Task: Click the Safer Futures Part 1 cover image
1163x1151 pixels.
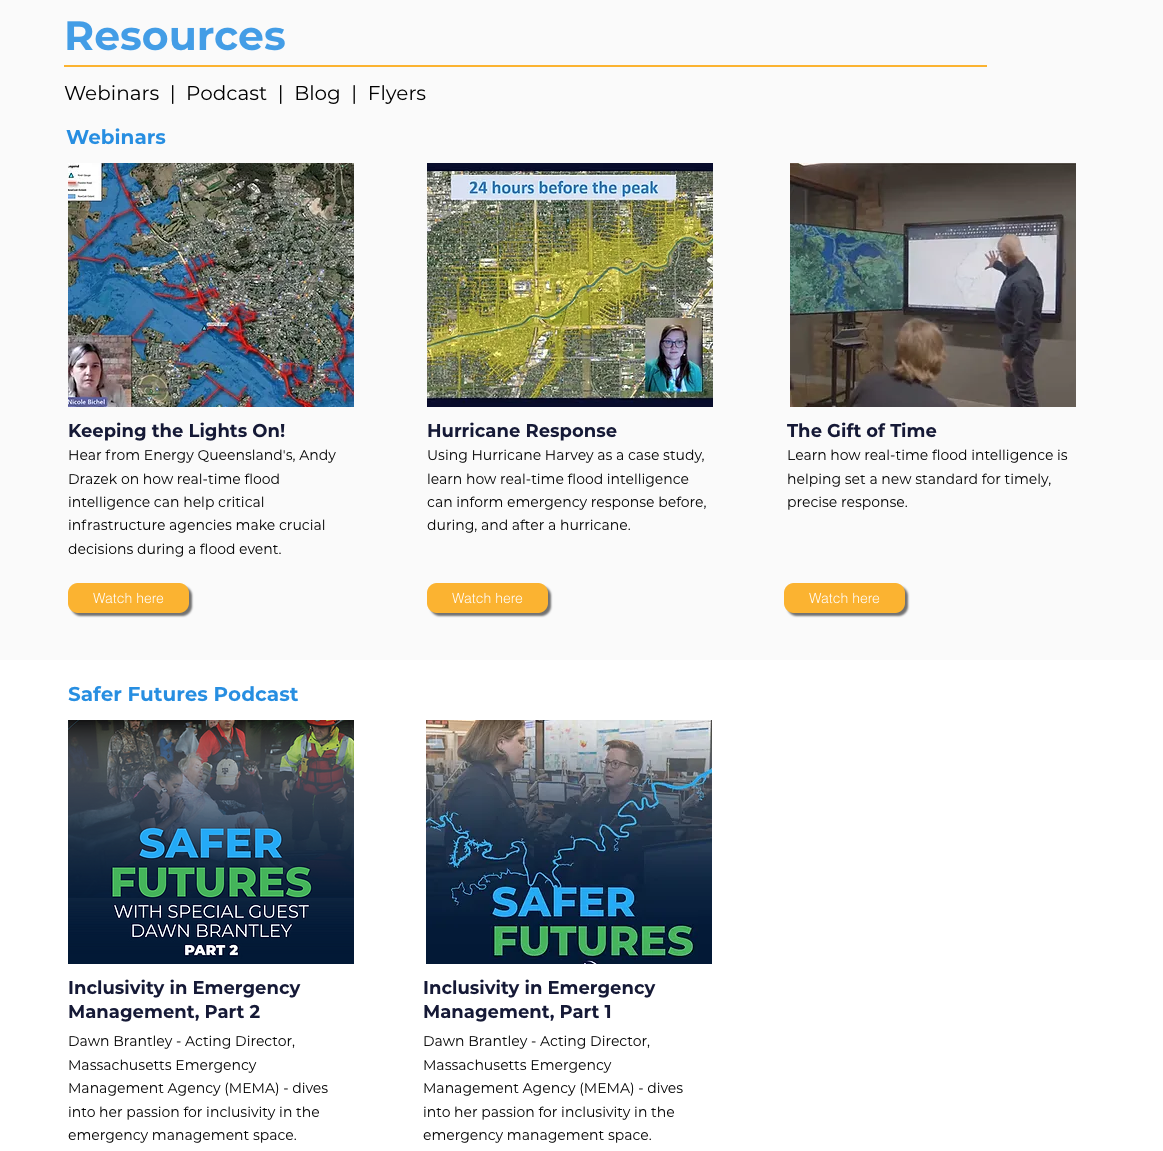Action: point(569,841)
